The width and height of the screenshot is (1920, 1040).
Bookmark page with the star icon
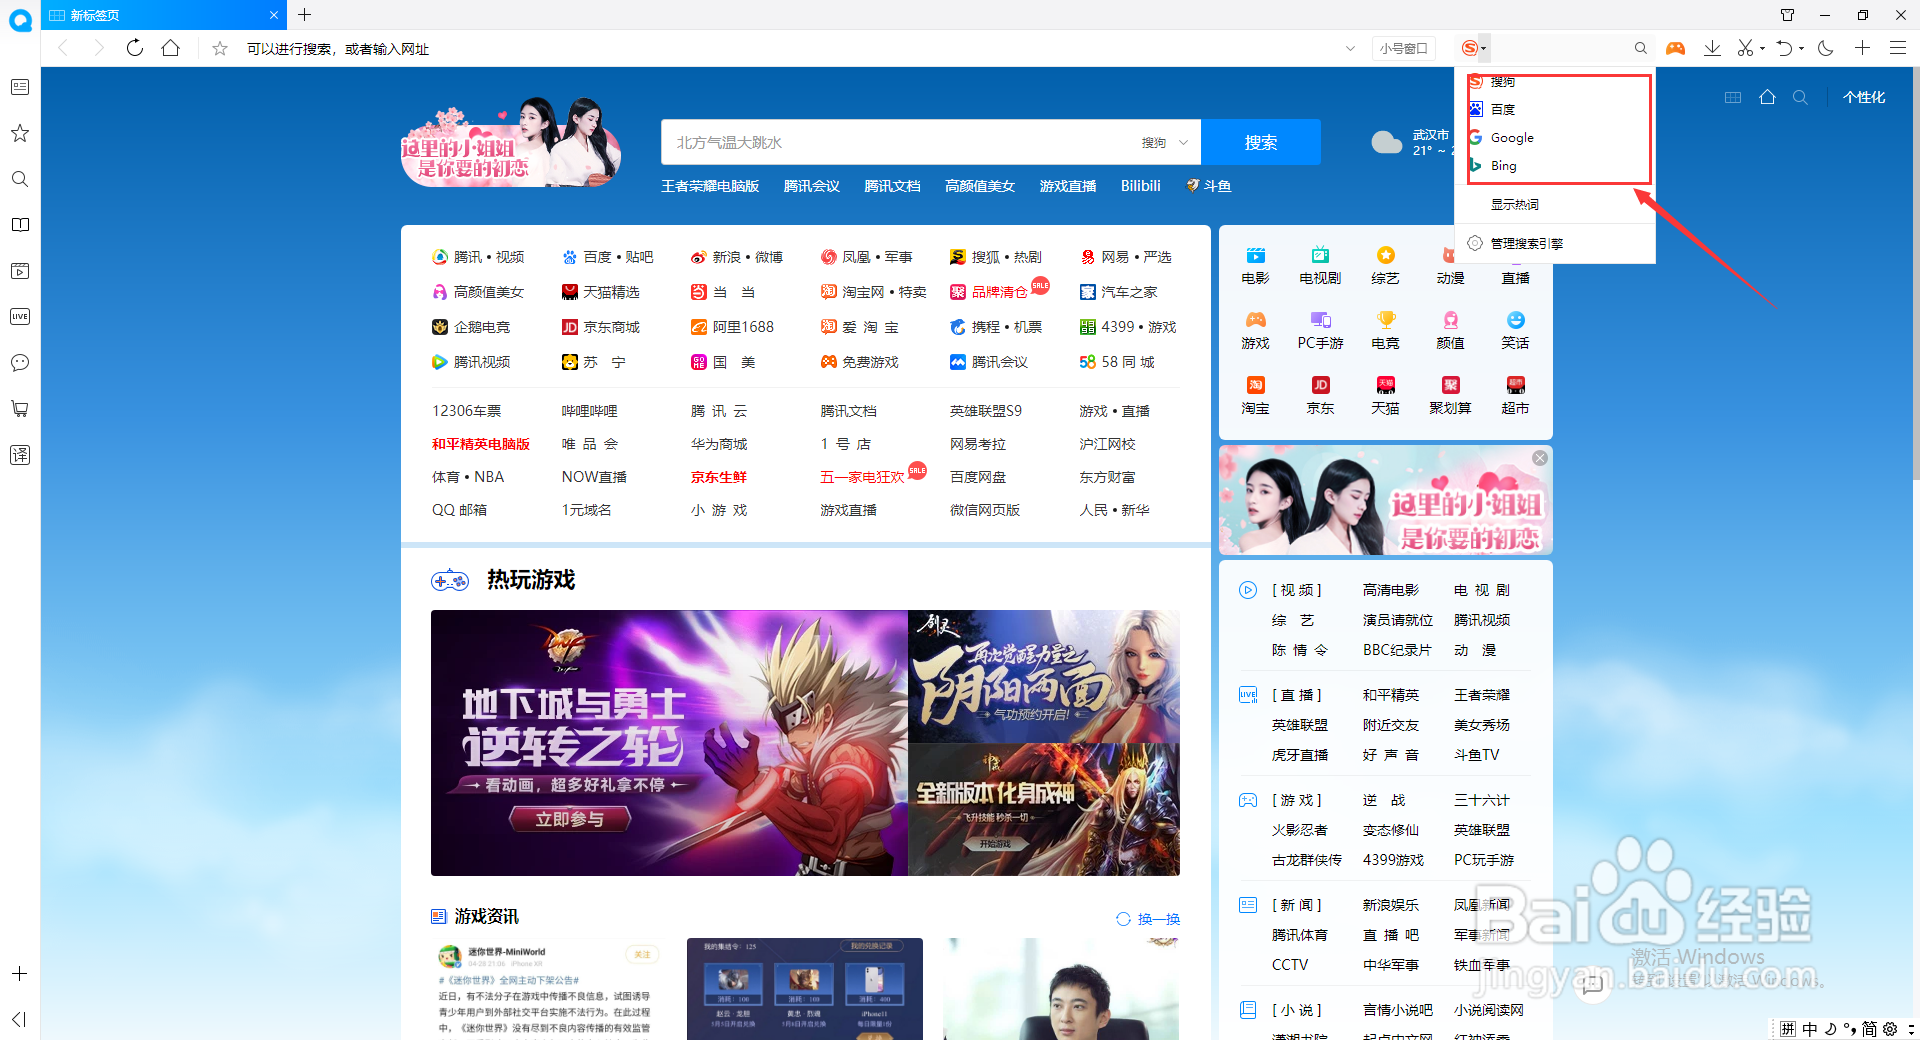[x=220, y=48]
